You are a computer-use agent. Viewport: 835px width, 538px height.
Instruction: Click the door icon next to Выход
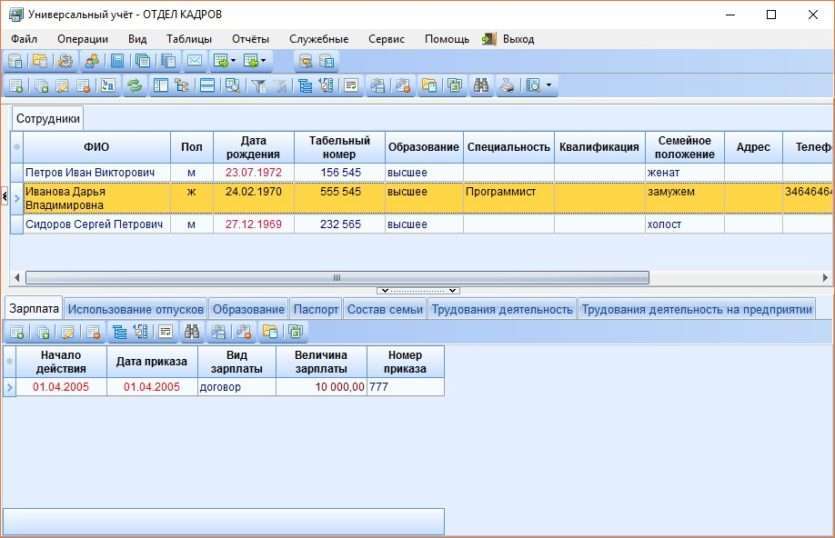[488, 39]
